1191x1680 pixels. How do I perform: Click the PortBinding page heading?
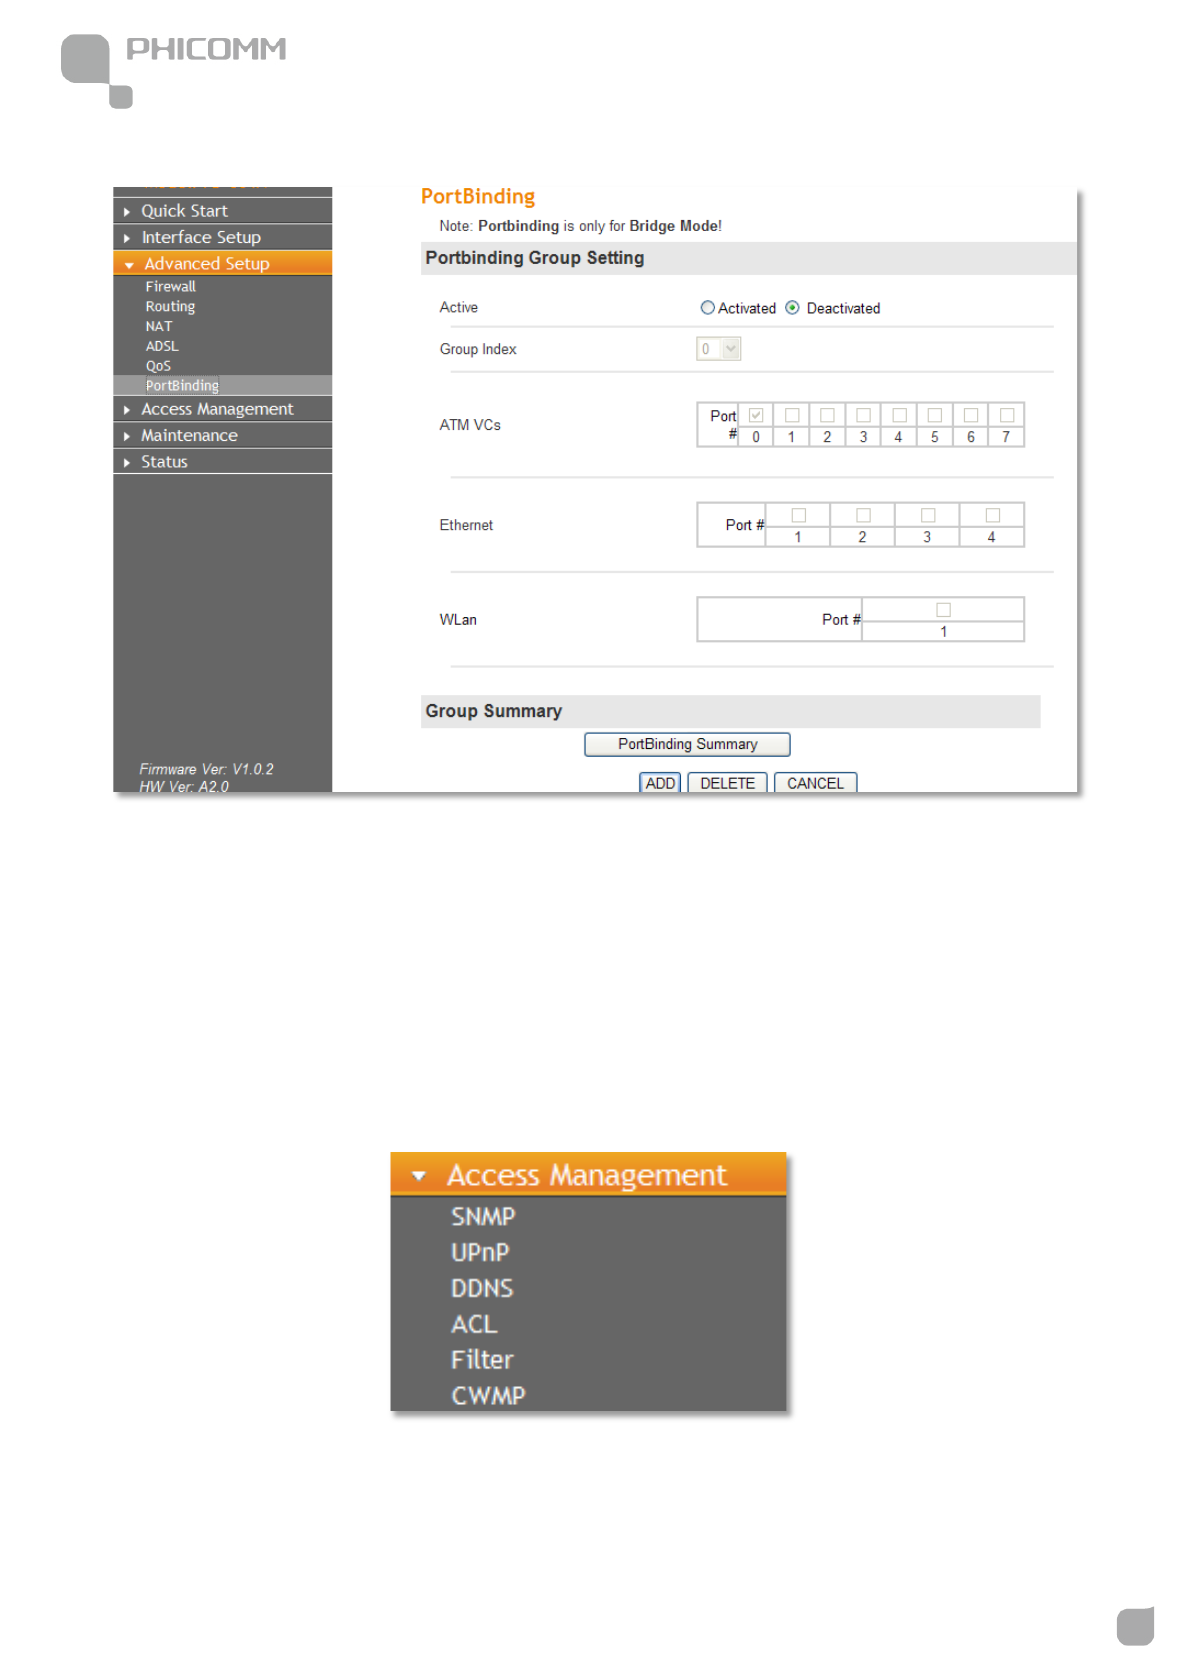pos(478,197)
